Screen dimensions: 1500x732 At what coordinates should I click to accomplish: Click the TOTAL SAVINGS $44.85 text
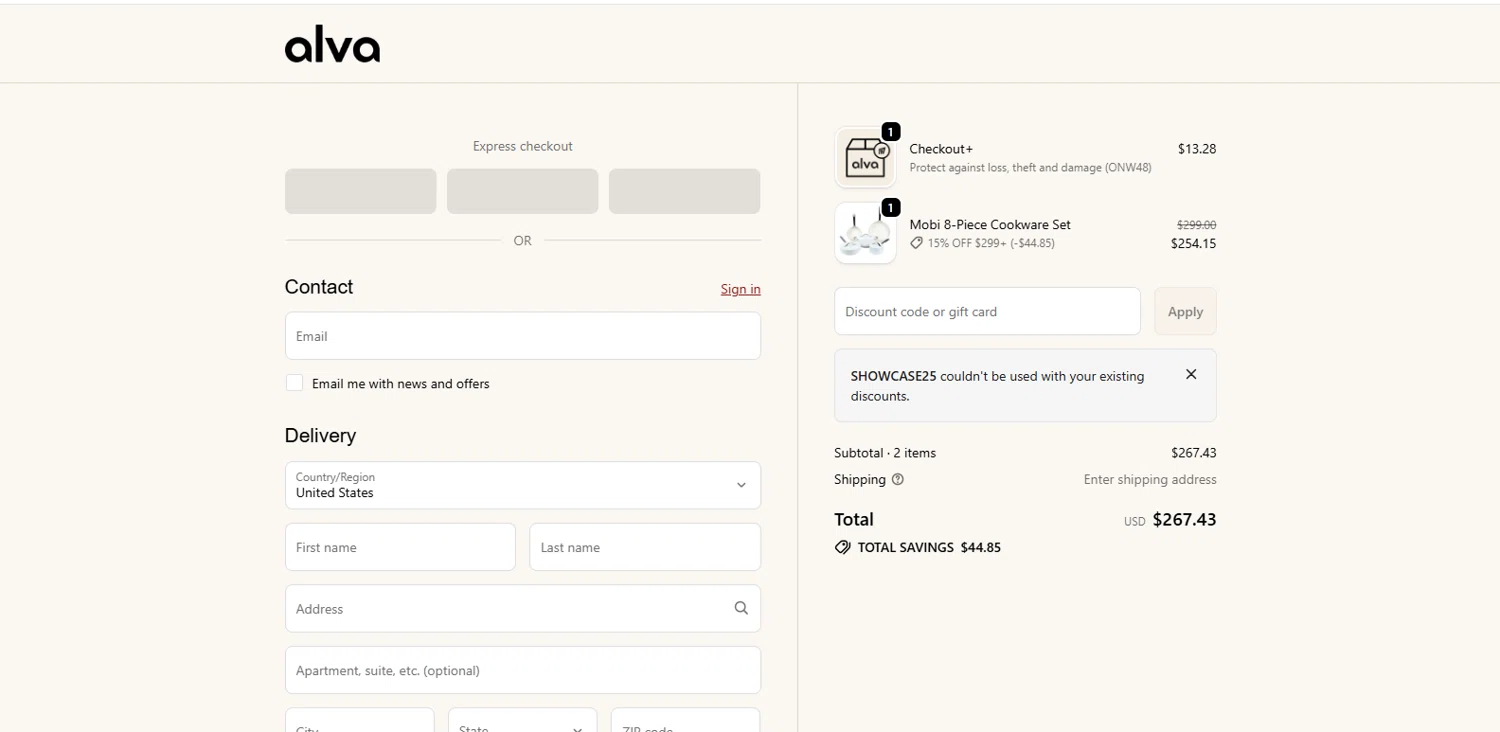click(x=929, y=547)
